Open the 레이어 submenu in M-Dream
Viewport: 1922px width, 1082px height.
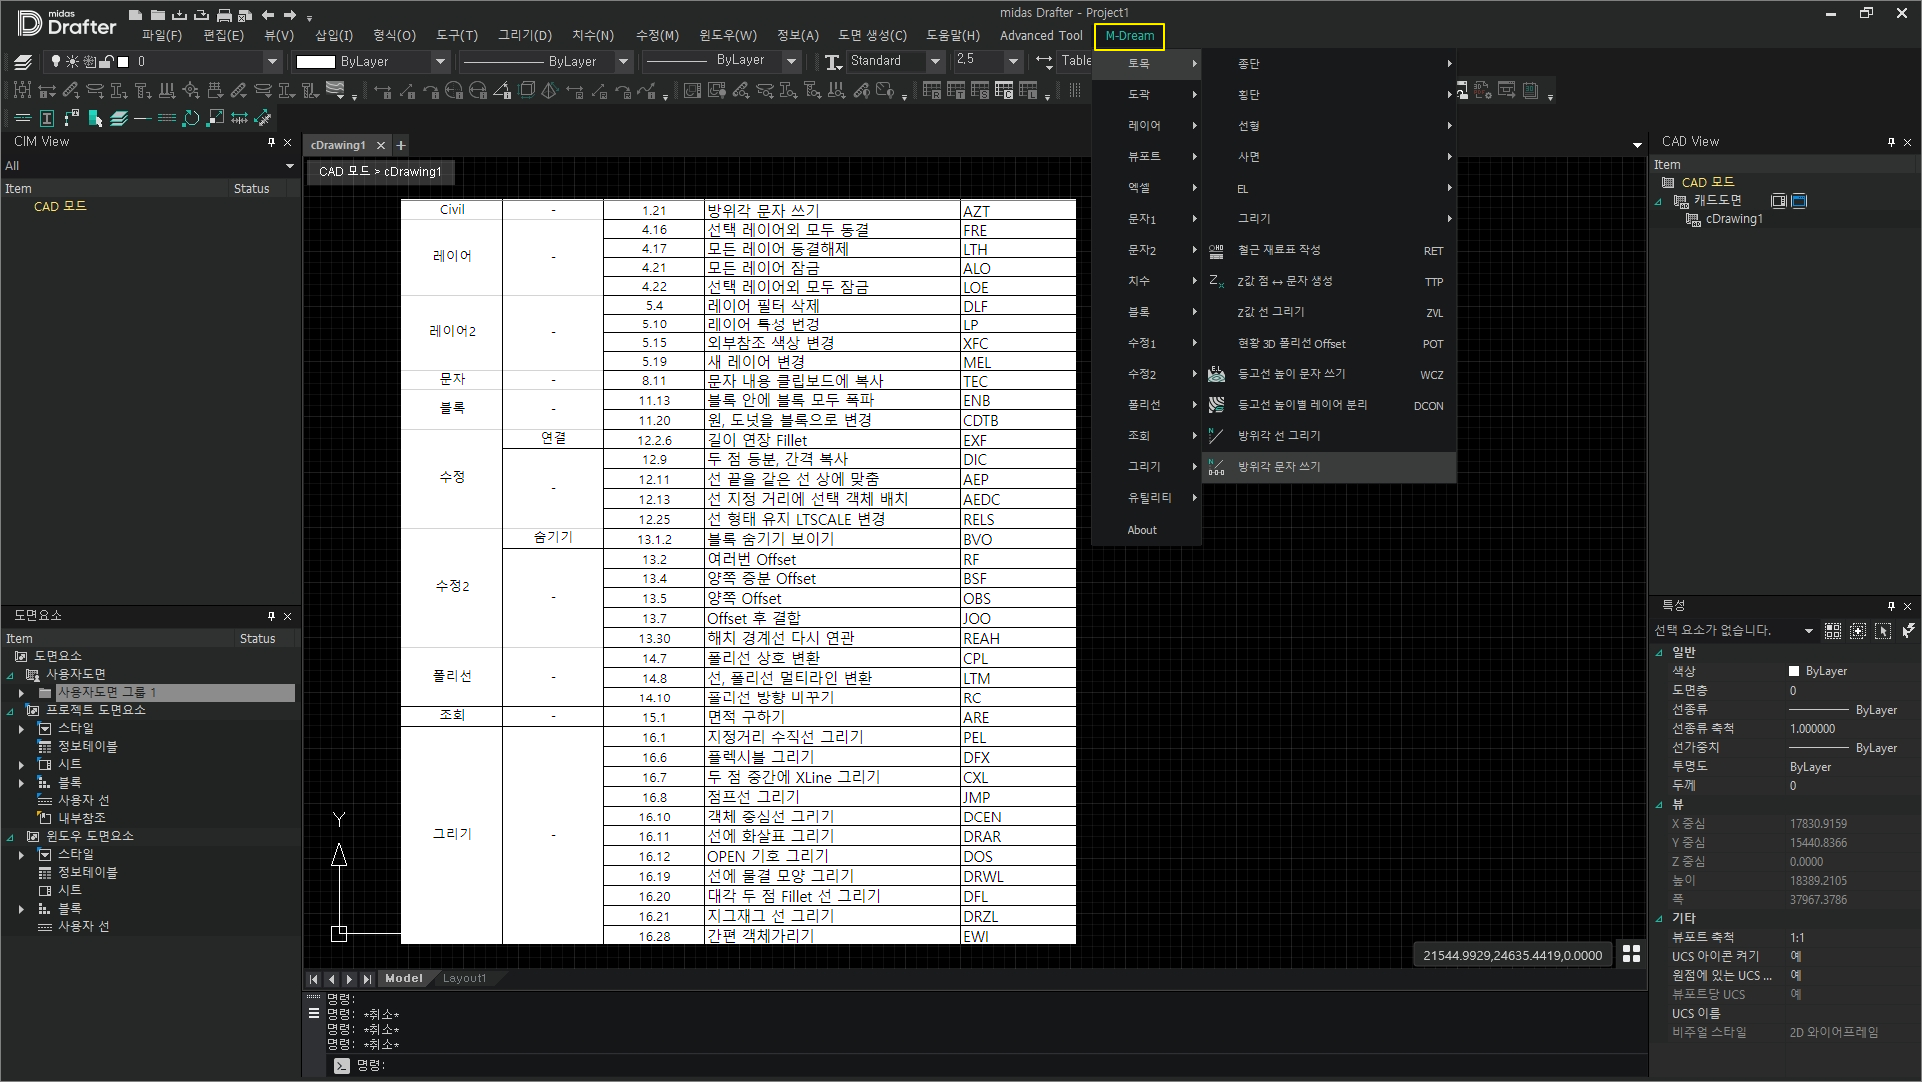[x=1146, y=126]
